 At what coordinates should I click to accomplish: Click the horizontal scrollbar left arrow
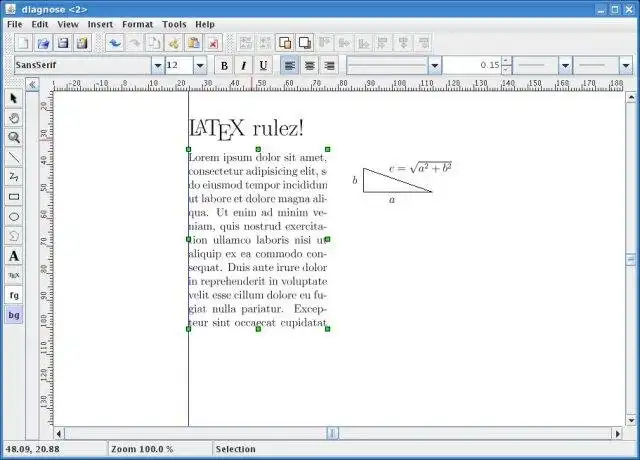(59, 433)
